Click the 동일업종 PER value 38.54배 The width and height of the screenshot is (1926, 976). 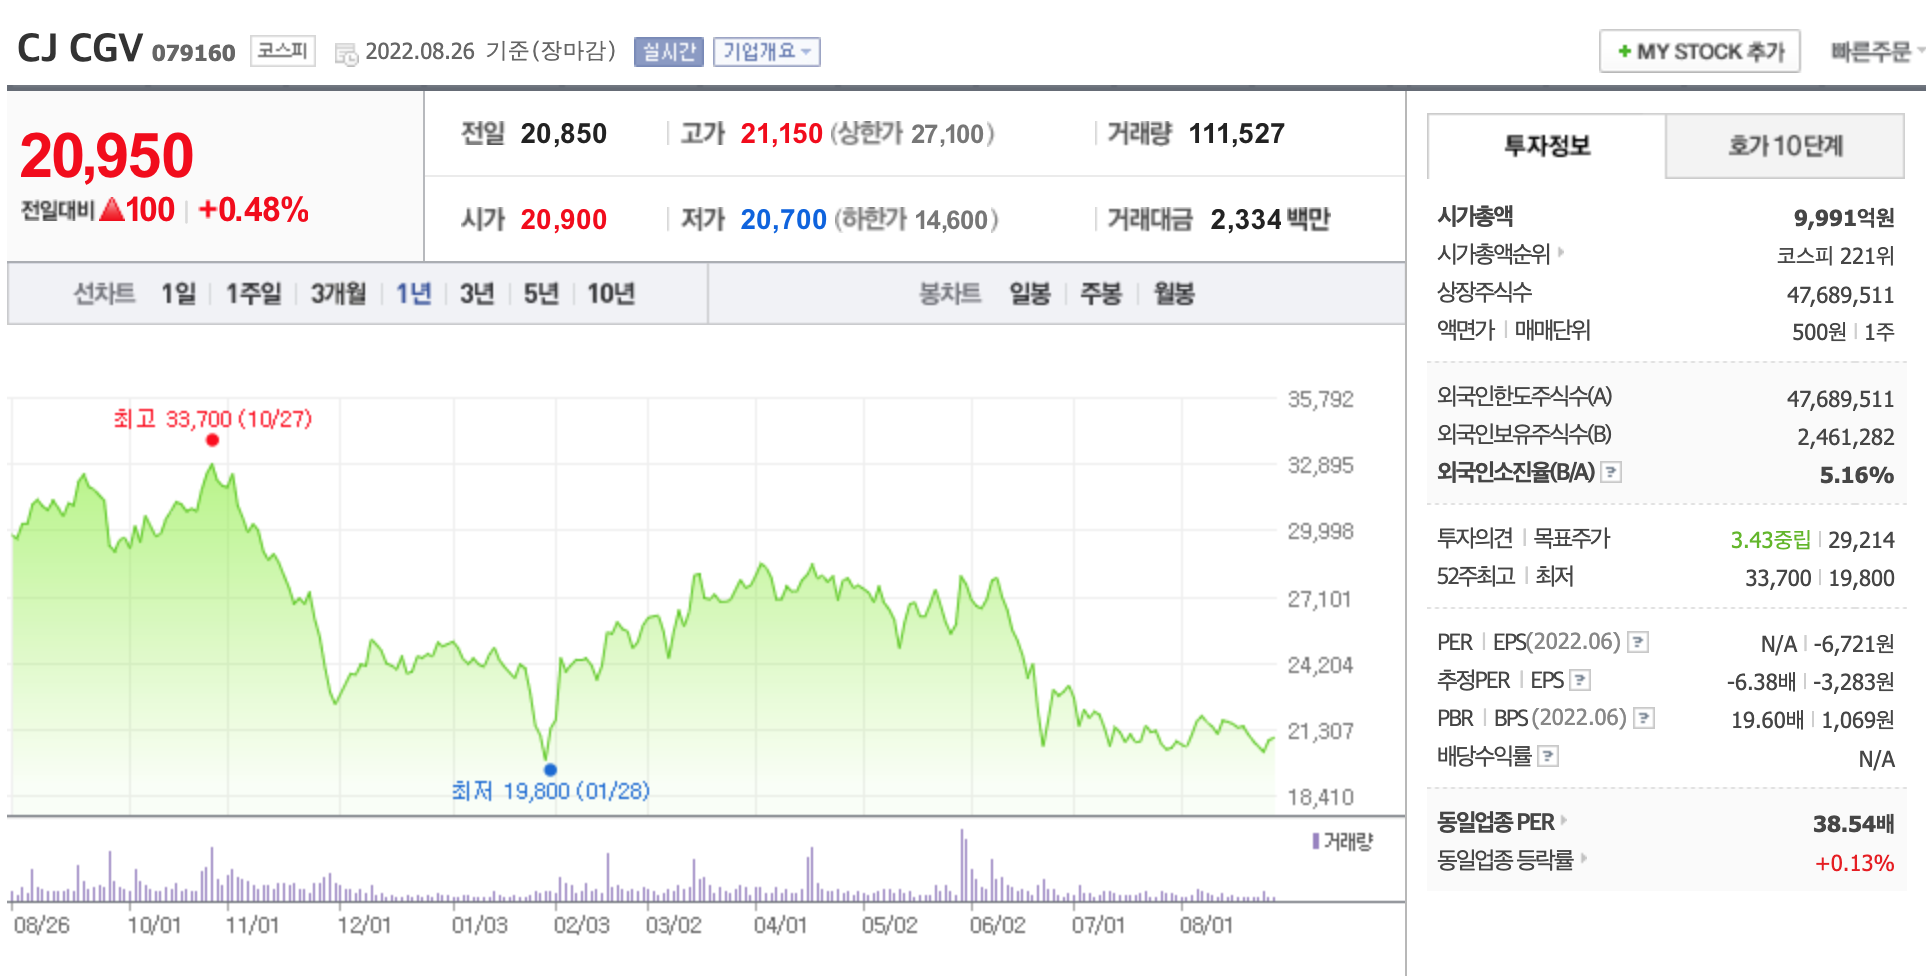pyautogui.click(x=1854, y=823)
